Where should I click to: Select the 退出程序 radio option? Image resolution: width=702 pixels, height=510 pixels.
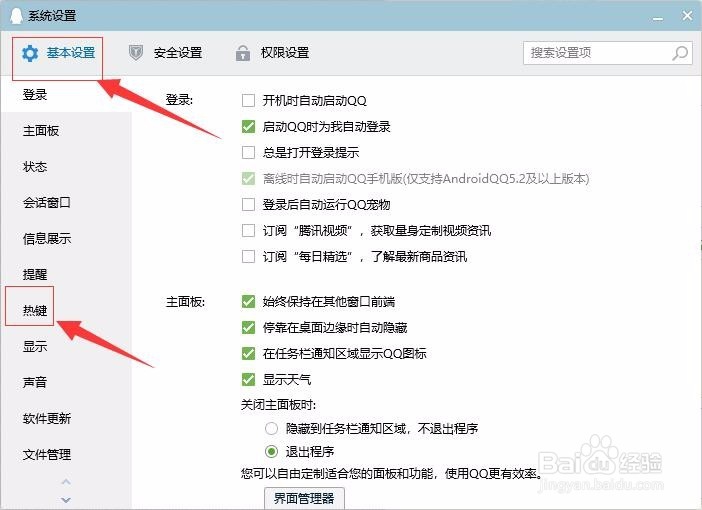[271, 451]
